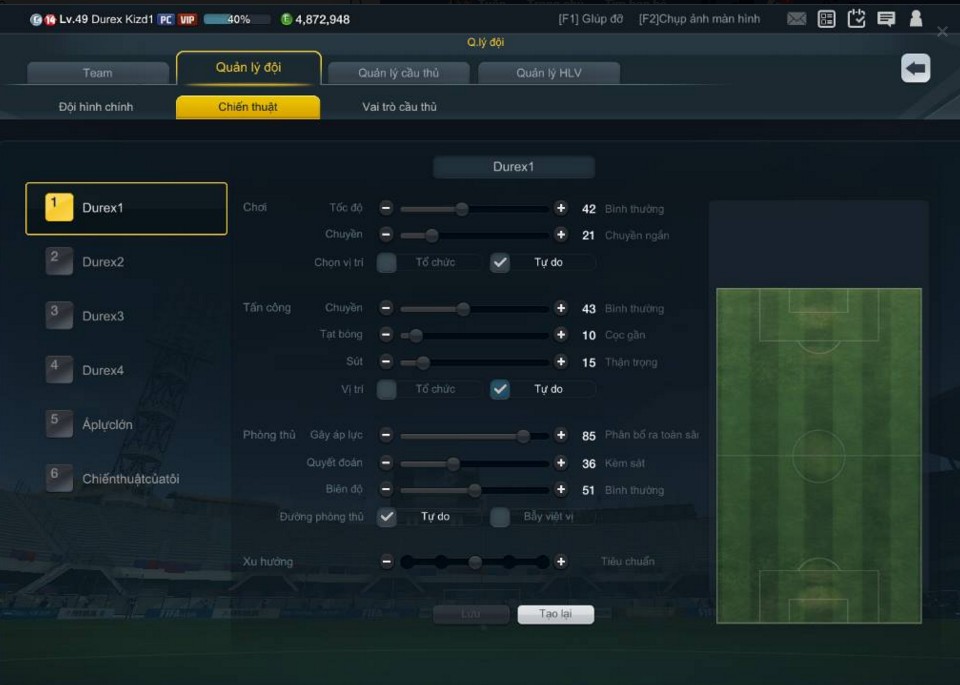960x685 pixels.
Task: Open the calendar check-in icon
Action: pyautogui.click(x=856, y=19)
